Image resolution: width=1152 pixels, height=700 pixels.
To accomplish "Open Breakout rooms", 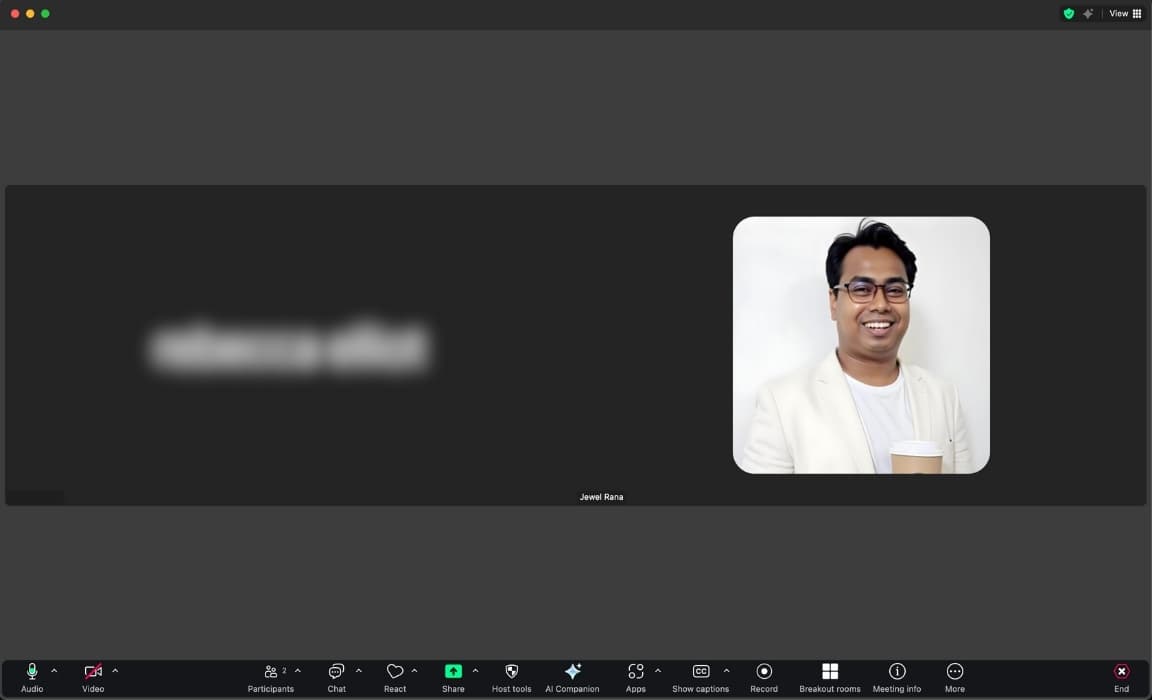I will 829,676.
